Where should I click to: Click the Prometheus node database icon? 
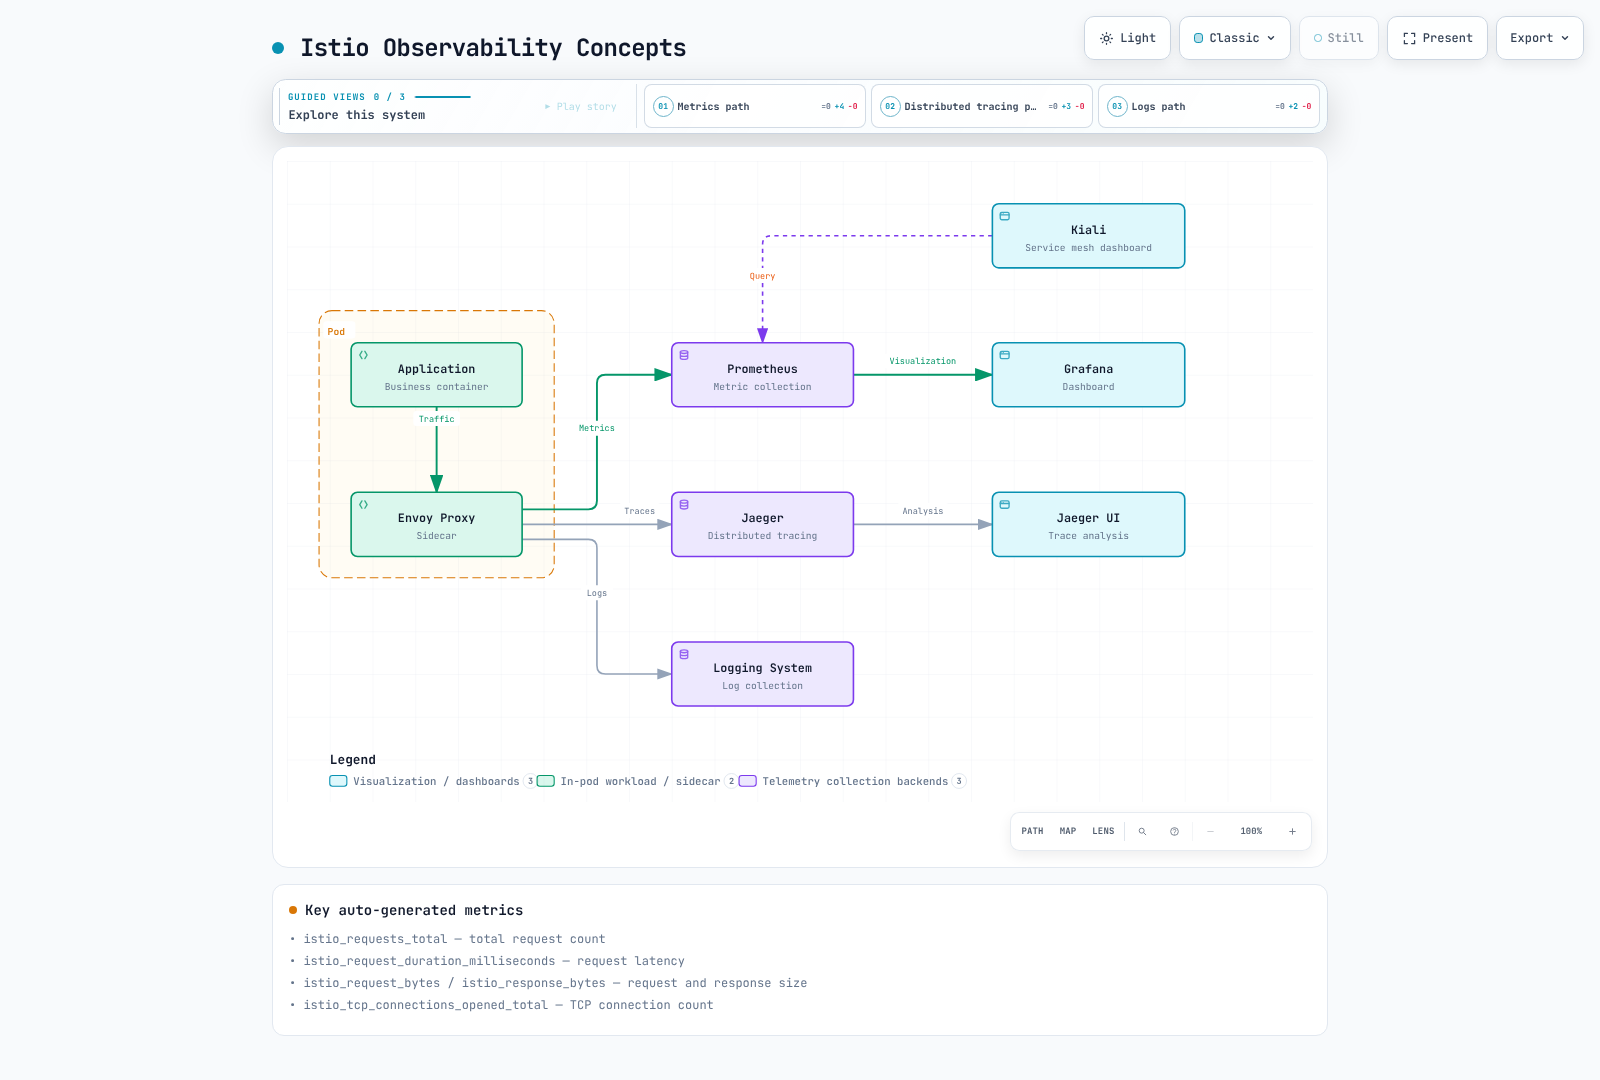684,355
